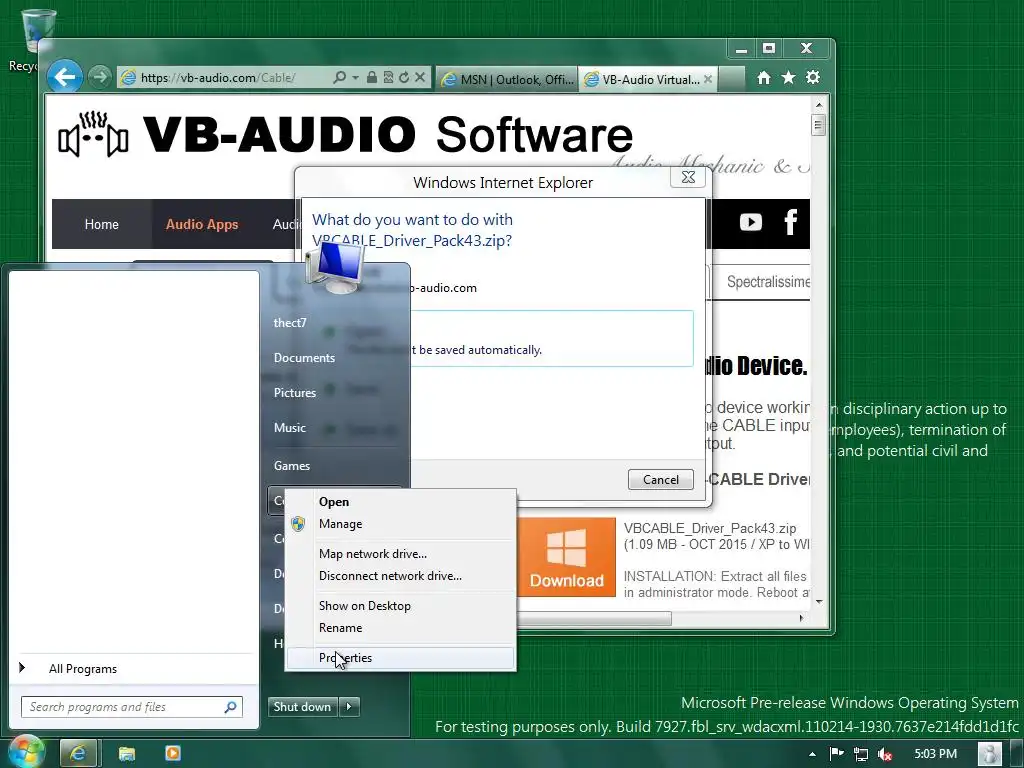Viewport: 1024px width, 768px height.
Task: Click the Shut down button
Action: pyautogui.click(x=302, y=707)
